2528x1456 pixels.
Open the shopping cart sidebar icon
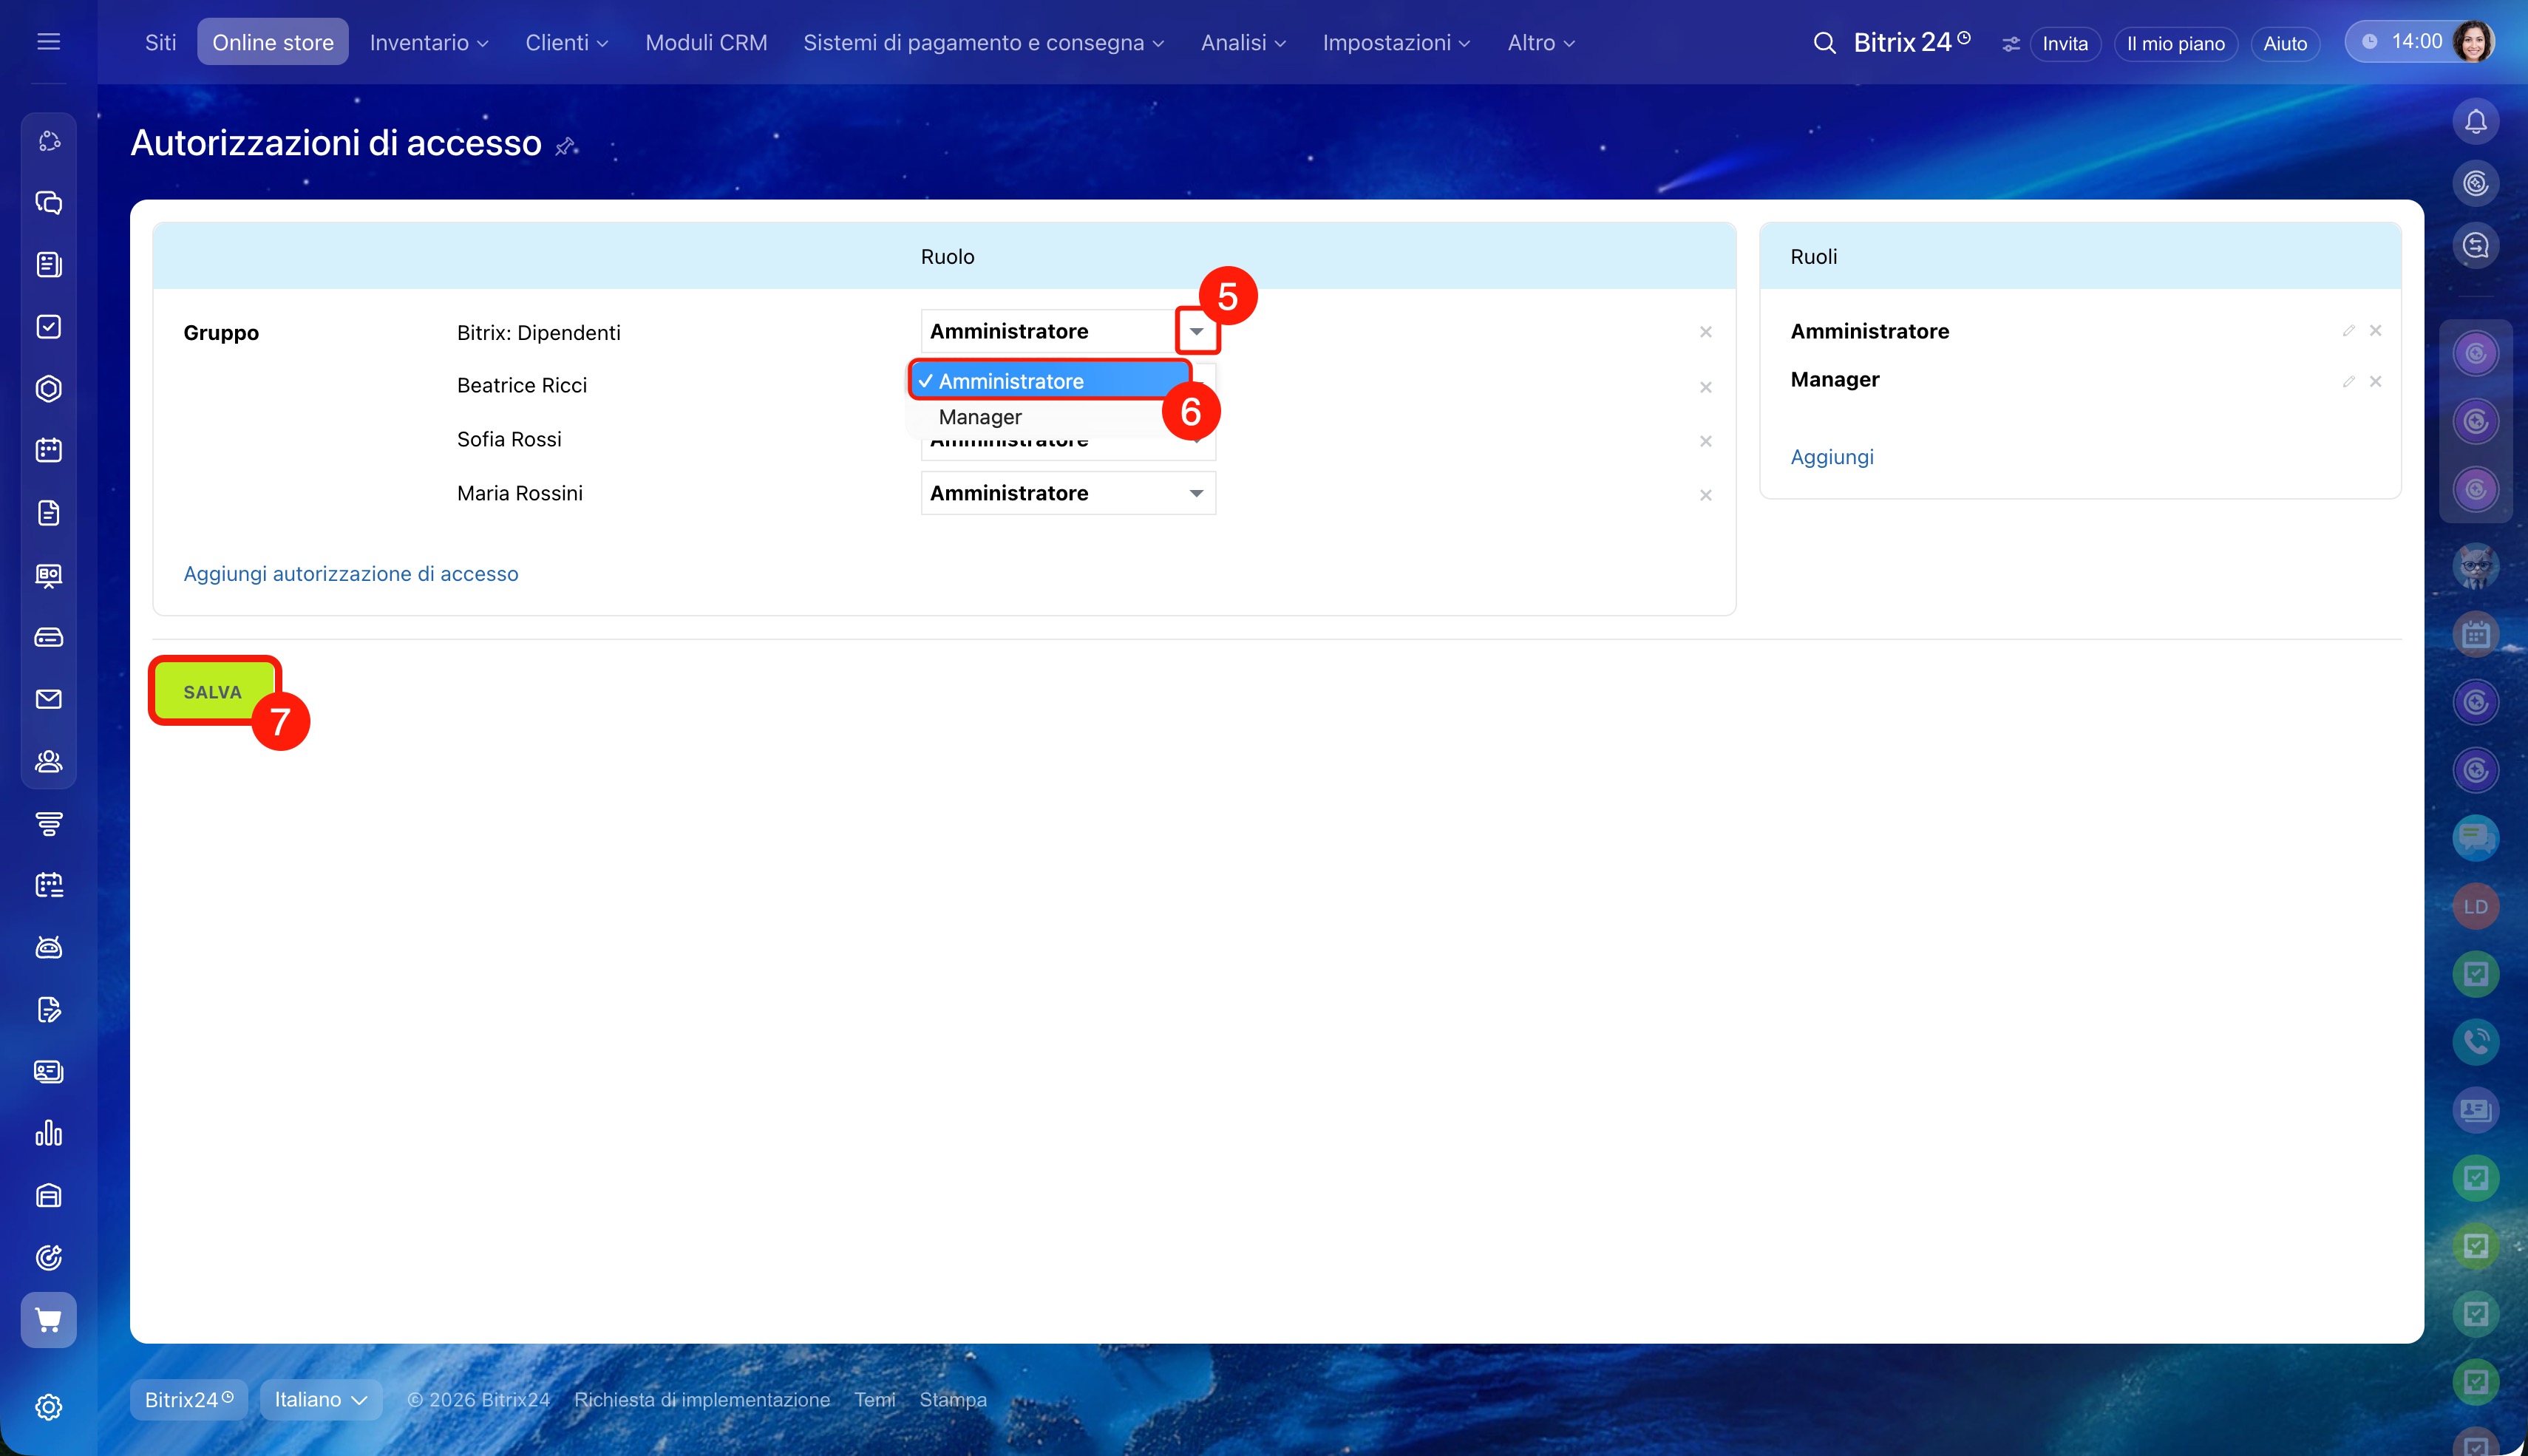pos(48,1320)
